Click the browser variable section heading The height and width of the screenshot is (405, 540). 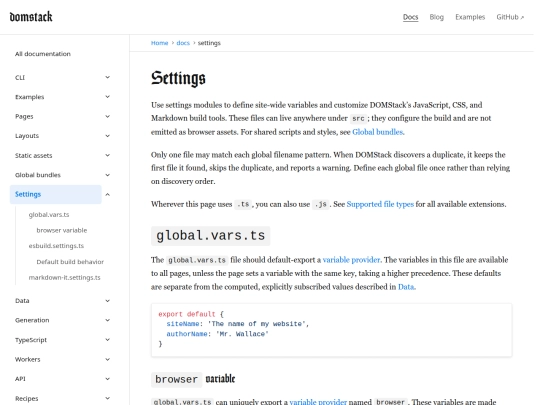(193, 379)
